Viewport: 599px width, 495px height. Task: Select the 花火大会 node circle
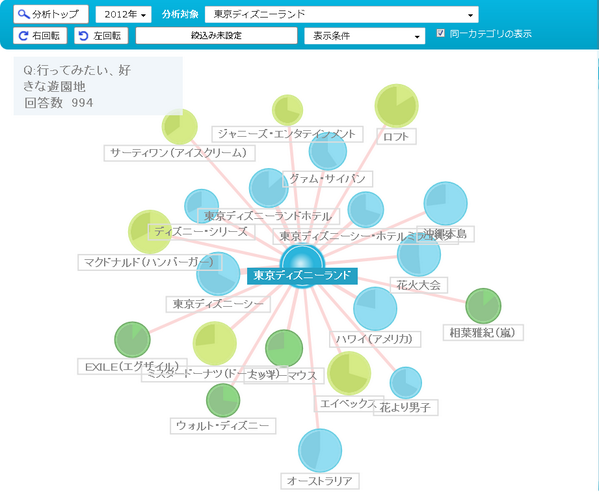tap(419, 254)
